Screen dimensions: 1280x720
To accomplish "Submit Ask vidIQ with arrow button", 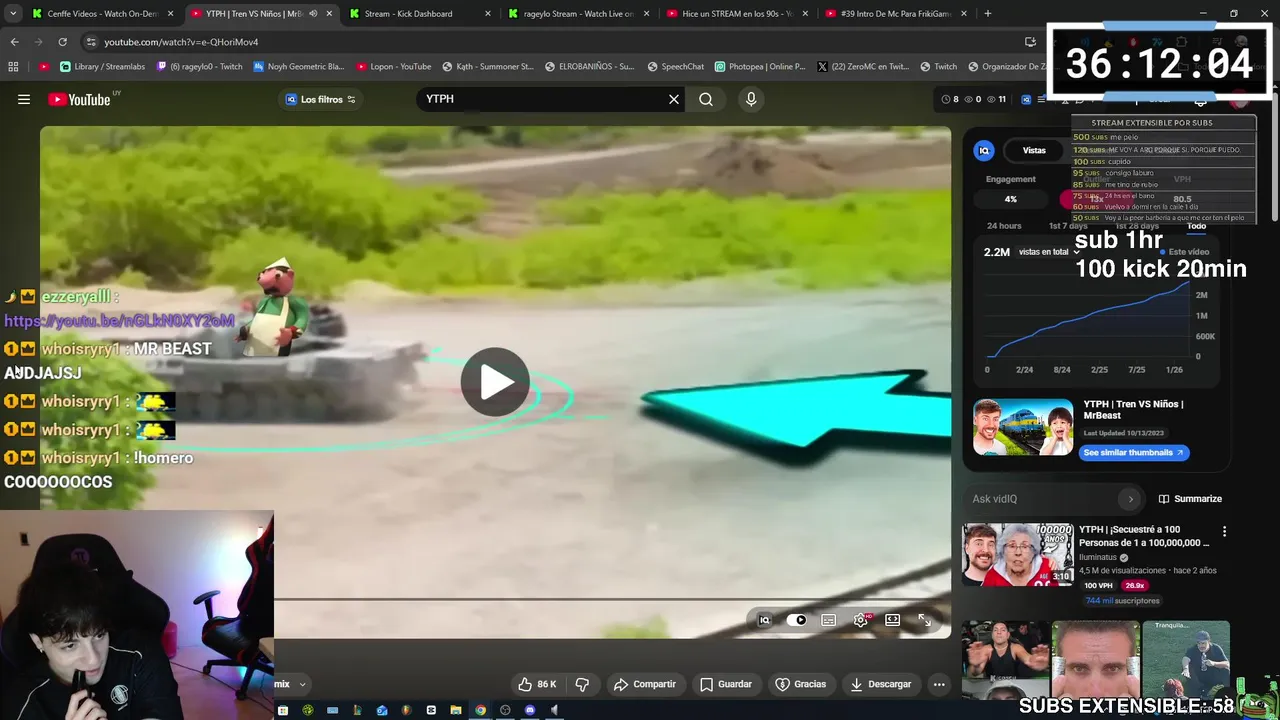I will (x=1131, y=499).
